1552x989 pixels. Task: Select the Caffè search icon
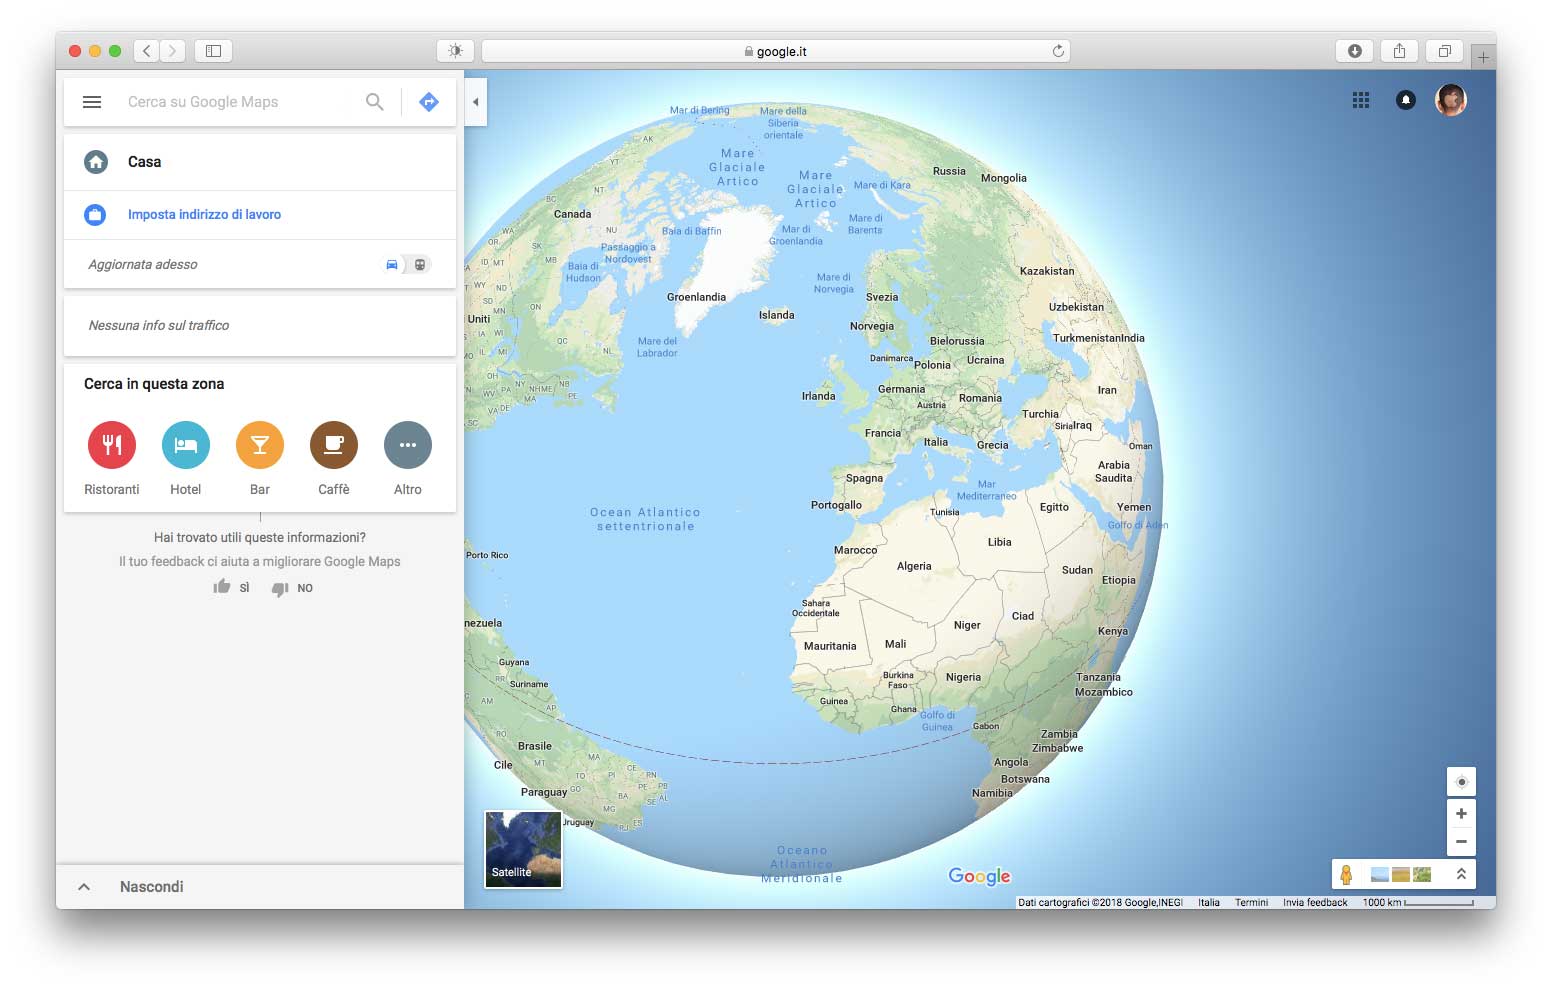click(333, 445)
